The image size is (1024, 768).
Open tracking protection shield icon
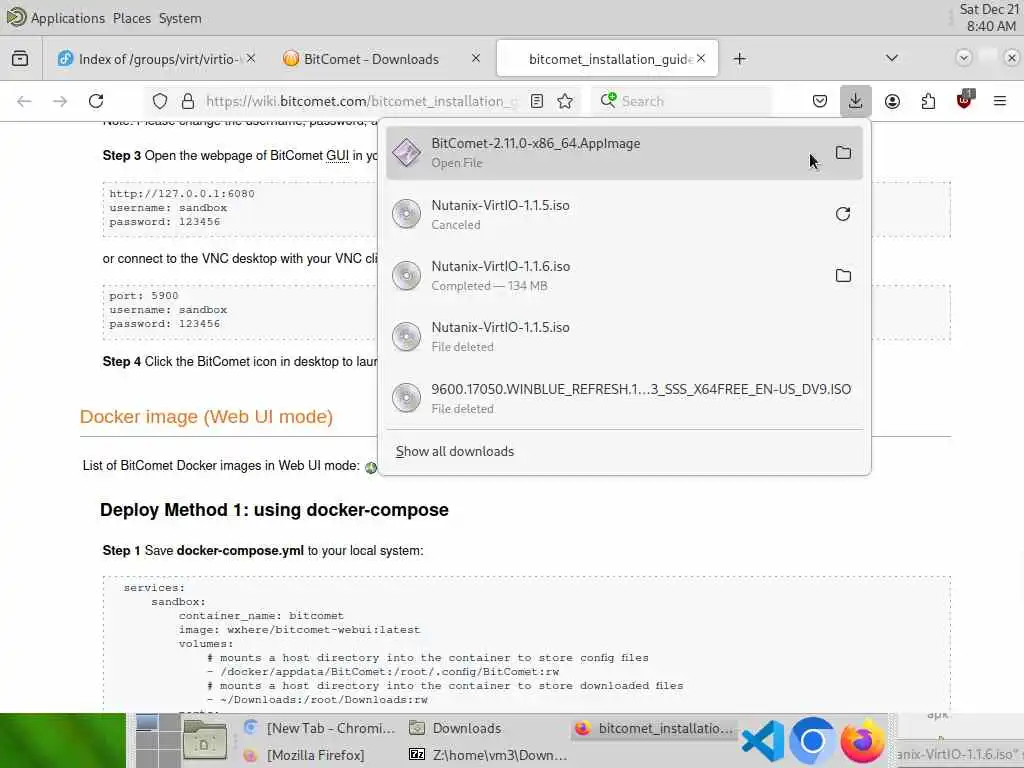[160, 101]
